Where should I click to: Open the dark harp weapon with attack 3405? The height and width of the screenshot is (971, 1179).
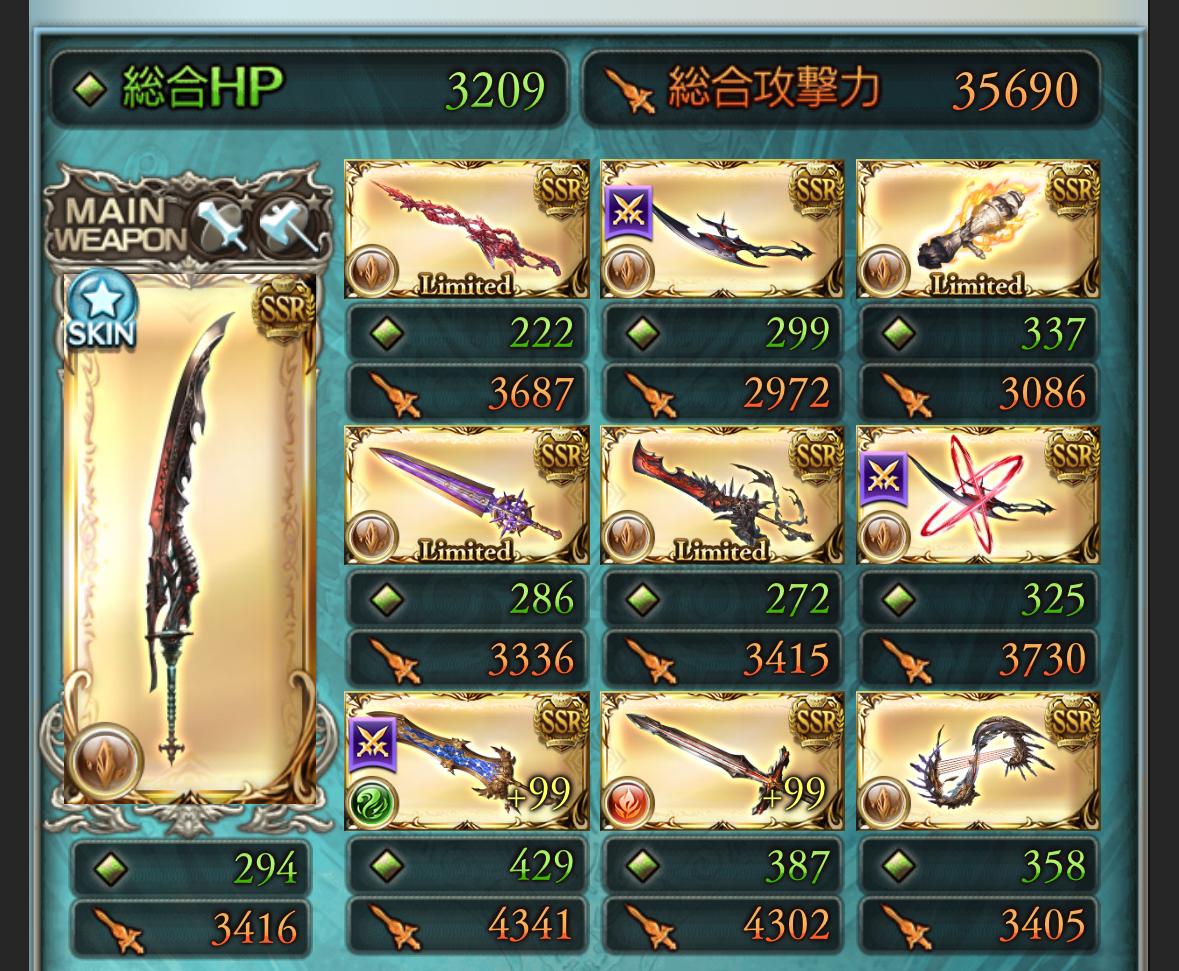click(977, 761)
